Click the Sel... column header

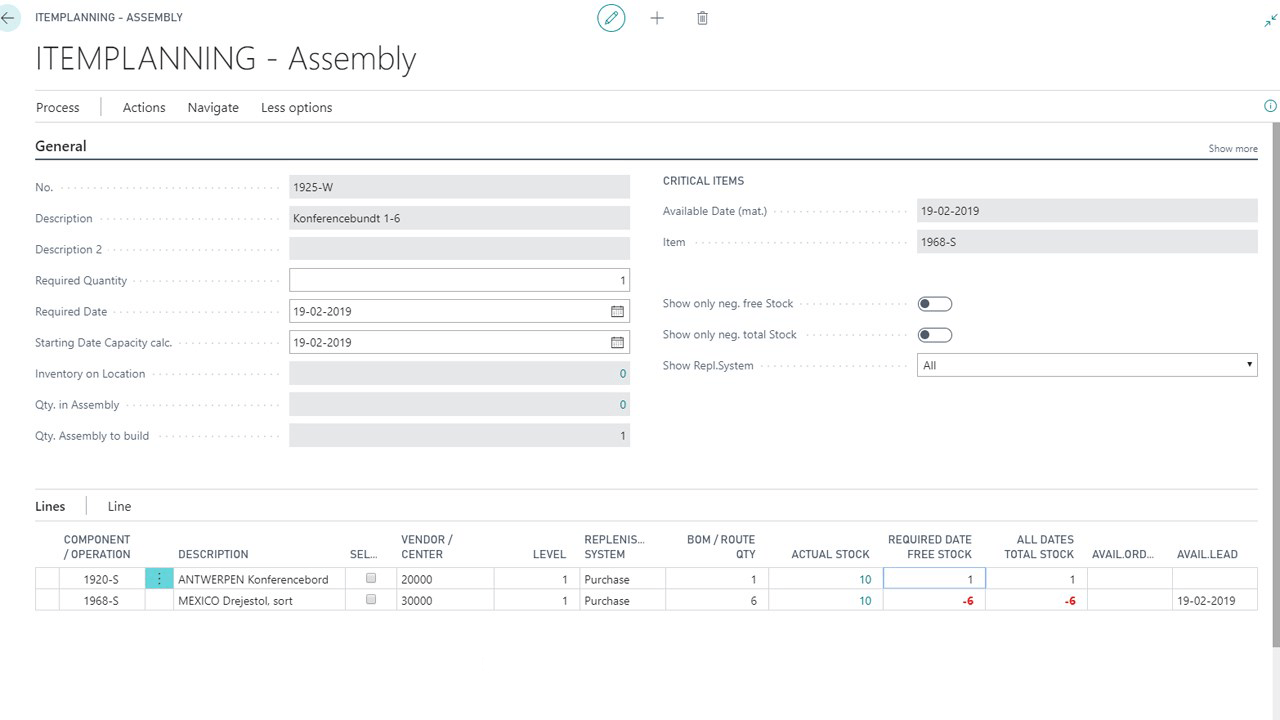point(364,554)
